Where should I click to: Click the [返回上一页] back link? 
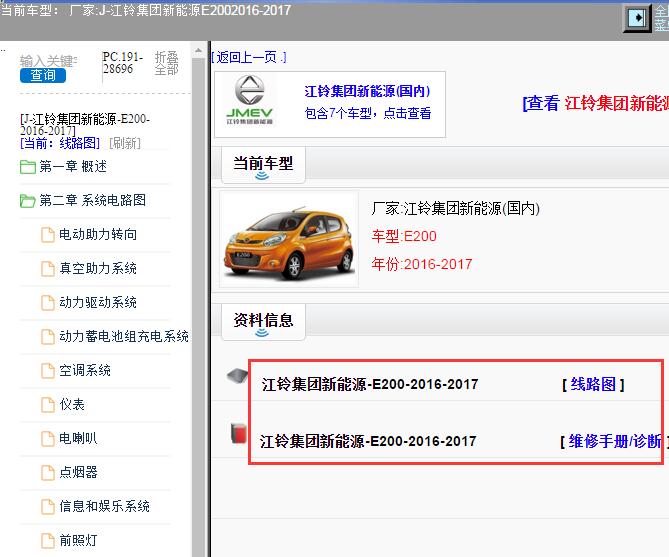tap(249, 57)
